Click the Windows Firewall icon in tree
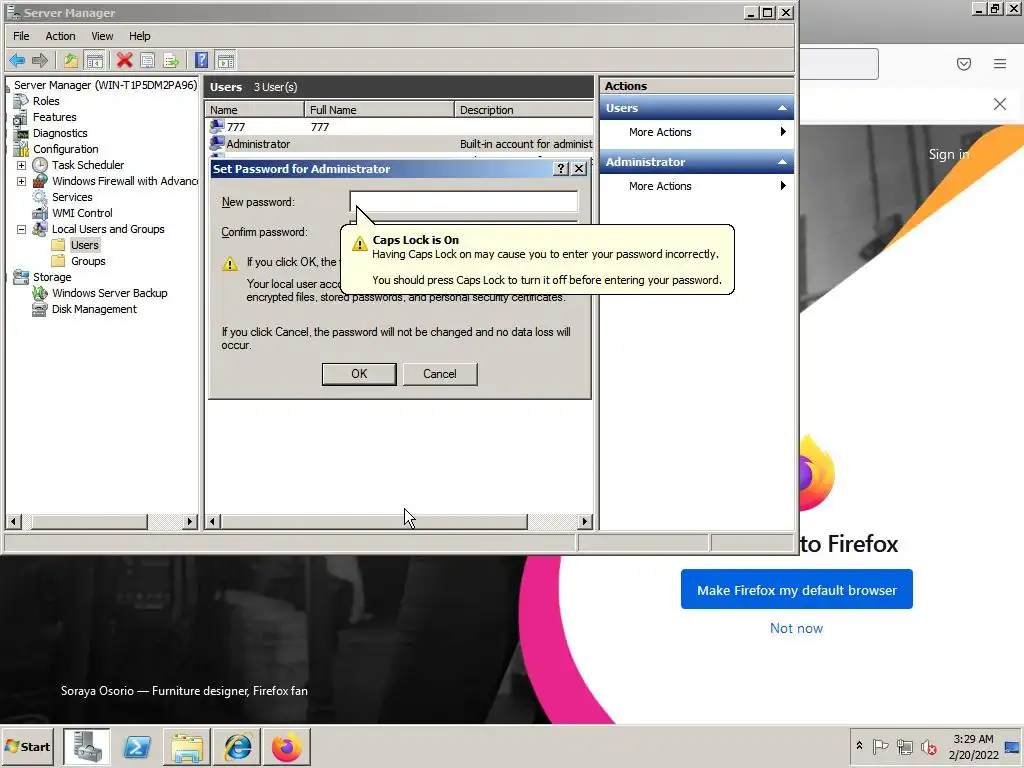 40,181
